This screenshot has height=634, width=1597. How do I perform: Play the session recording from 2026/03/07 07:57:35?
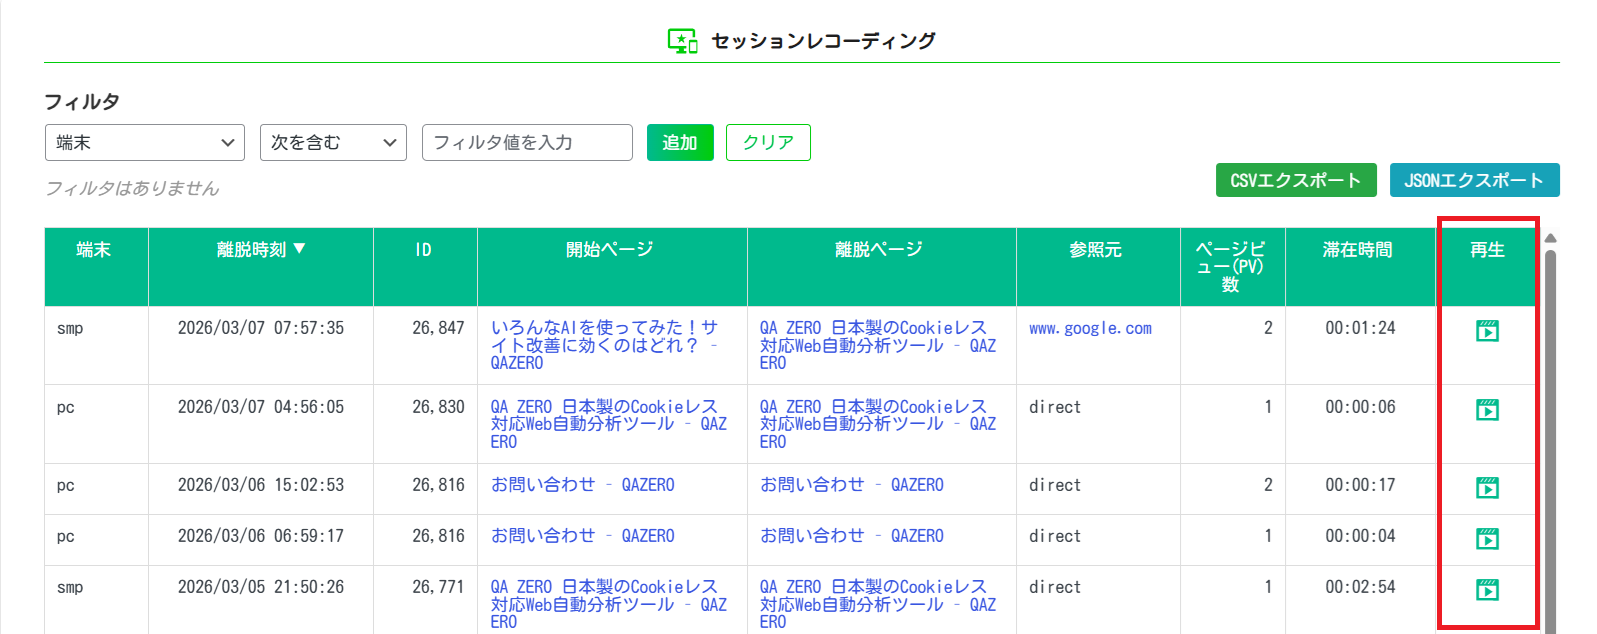point(1487,331)
